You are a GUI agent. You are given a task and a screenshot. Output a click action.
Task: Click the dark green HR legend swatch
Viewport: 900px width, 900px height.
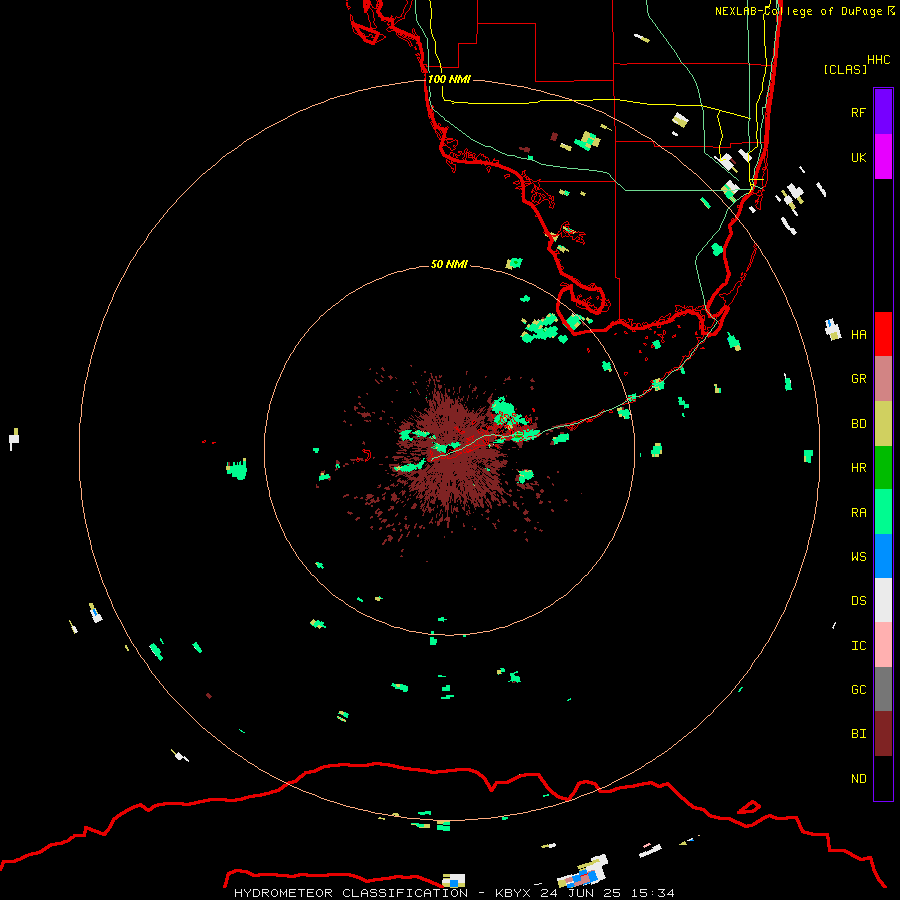click(x=883, y=468)
